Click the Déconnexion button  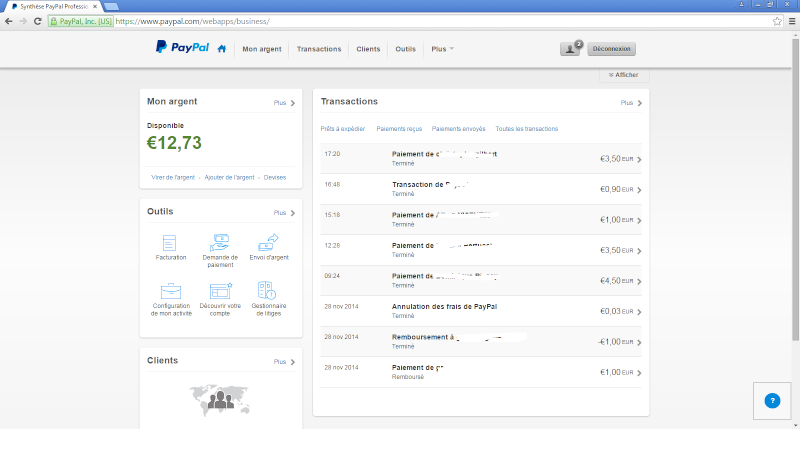coord(611,49)
